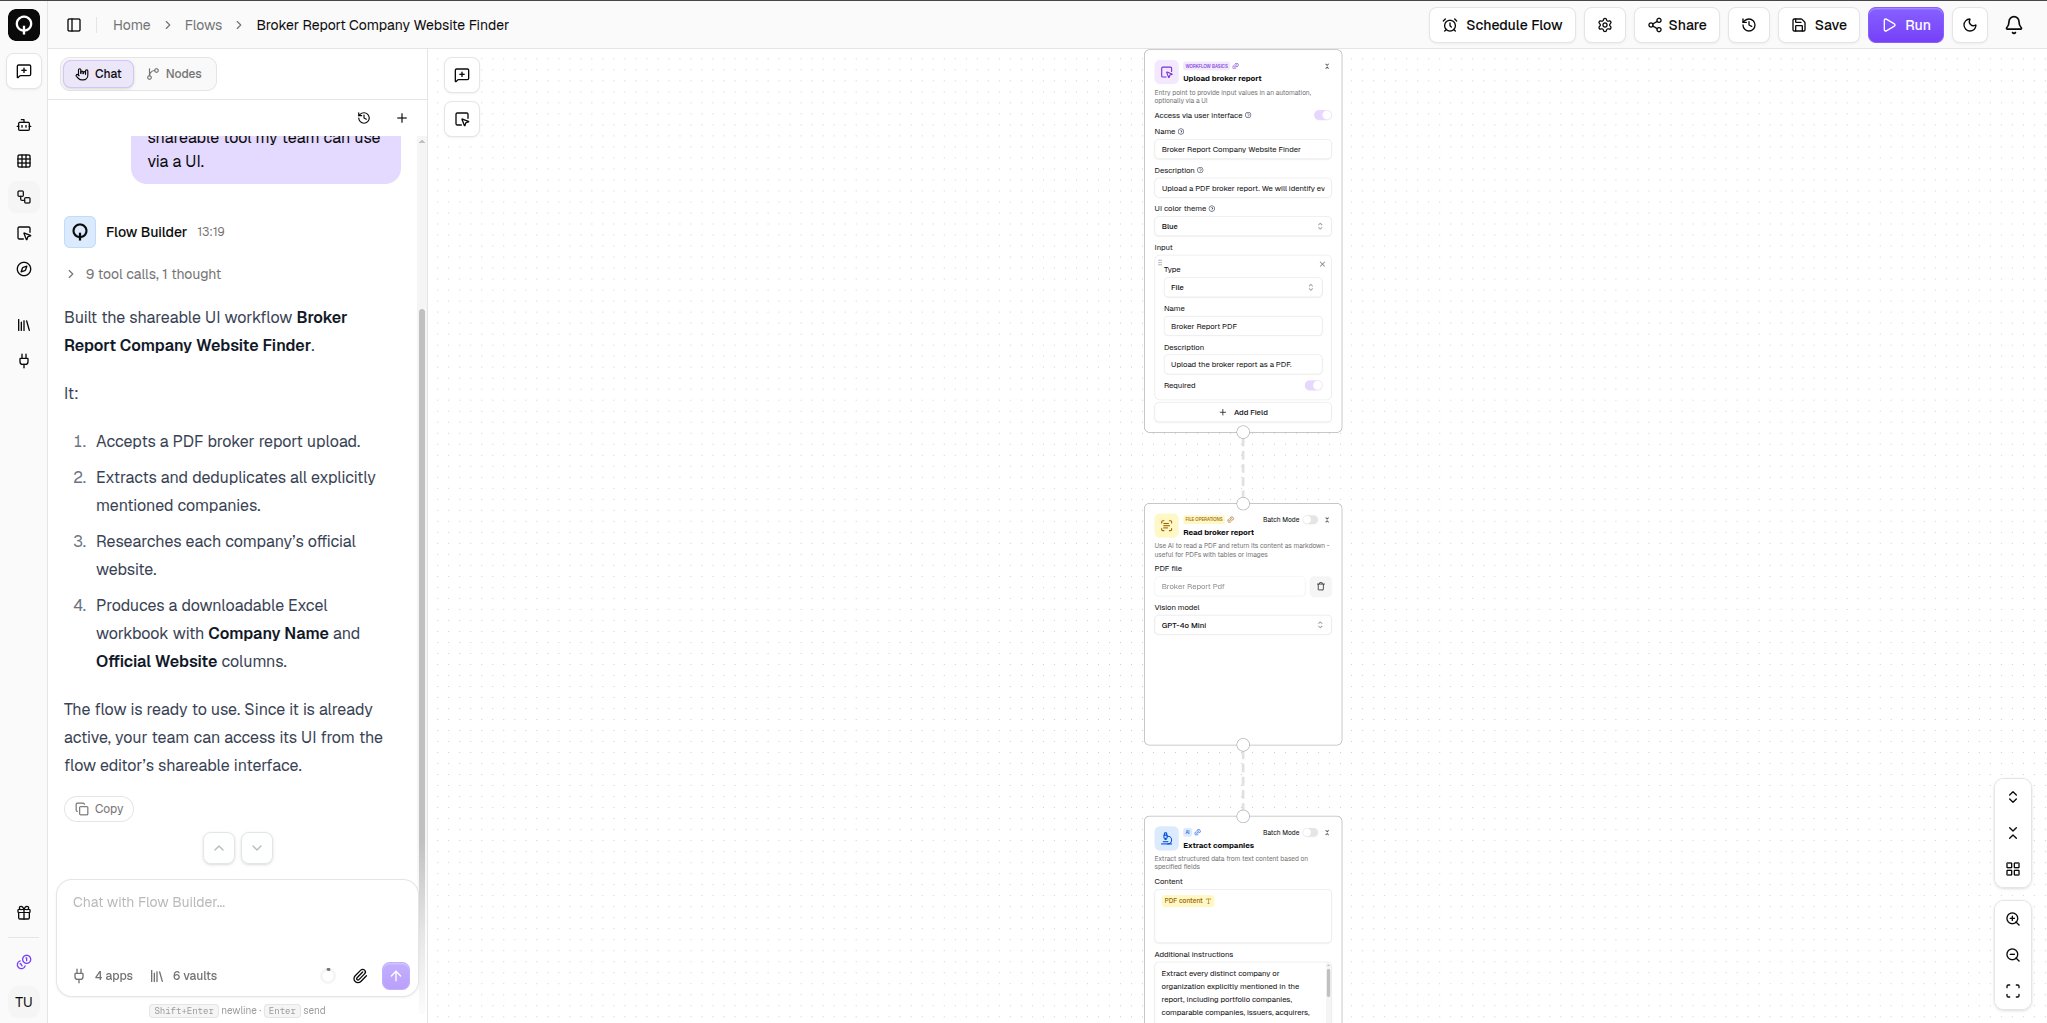Open the gift icon in sidebar
The width and height of the screenshot is (2047, 1023).
pyautogui.click(x=24, y=913)
